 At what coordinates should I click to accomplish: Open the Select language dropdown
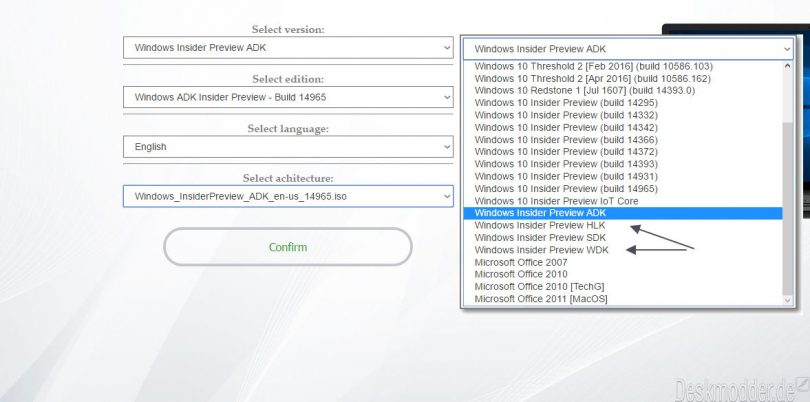pyautogui.click(x=289, y=146)
